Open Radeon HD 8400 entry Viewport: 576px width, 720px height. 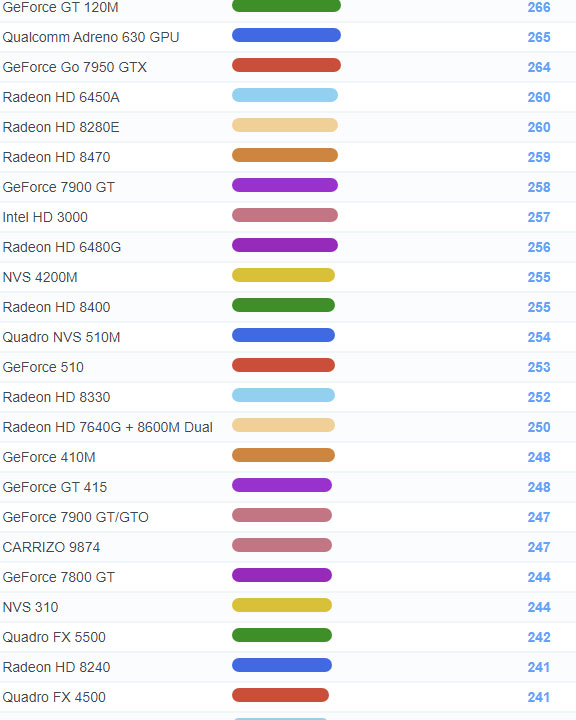coord(56,307)
